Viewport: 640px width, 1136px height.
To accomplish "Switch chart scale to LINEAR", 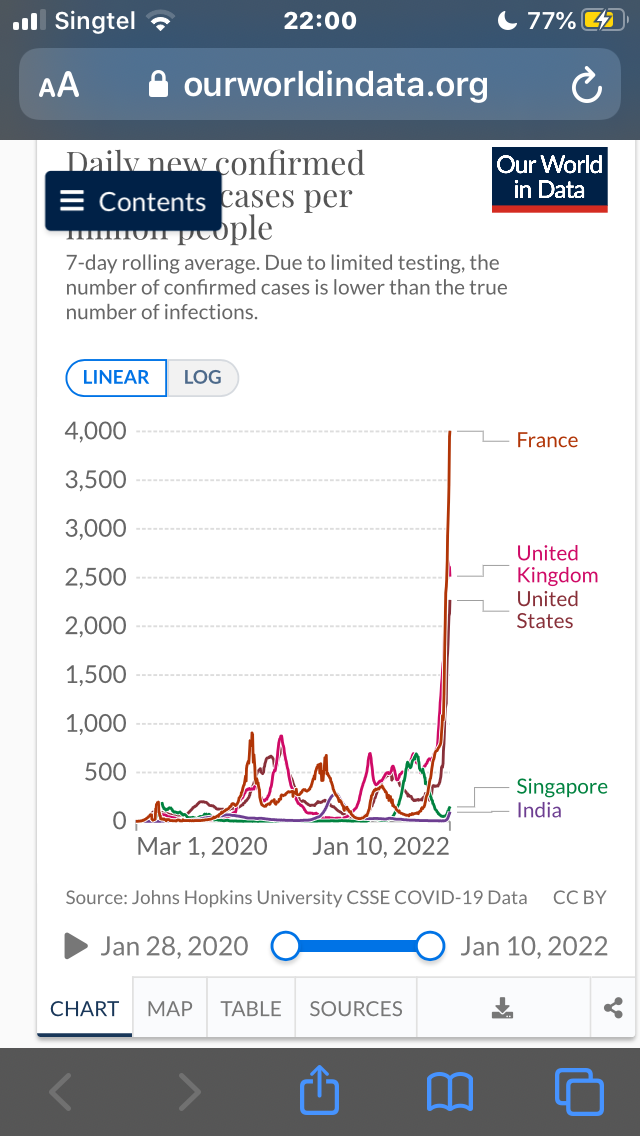I will (x=116, y=377).
